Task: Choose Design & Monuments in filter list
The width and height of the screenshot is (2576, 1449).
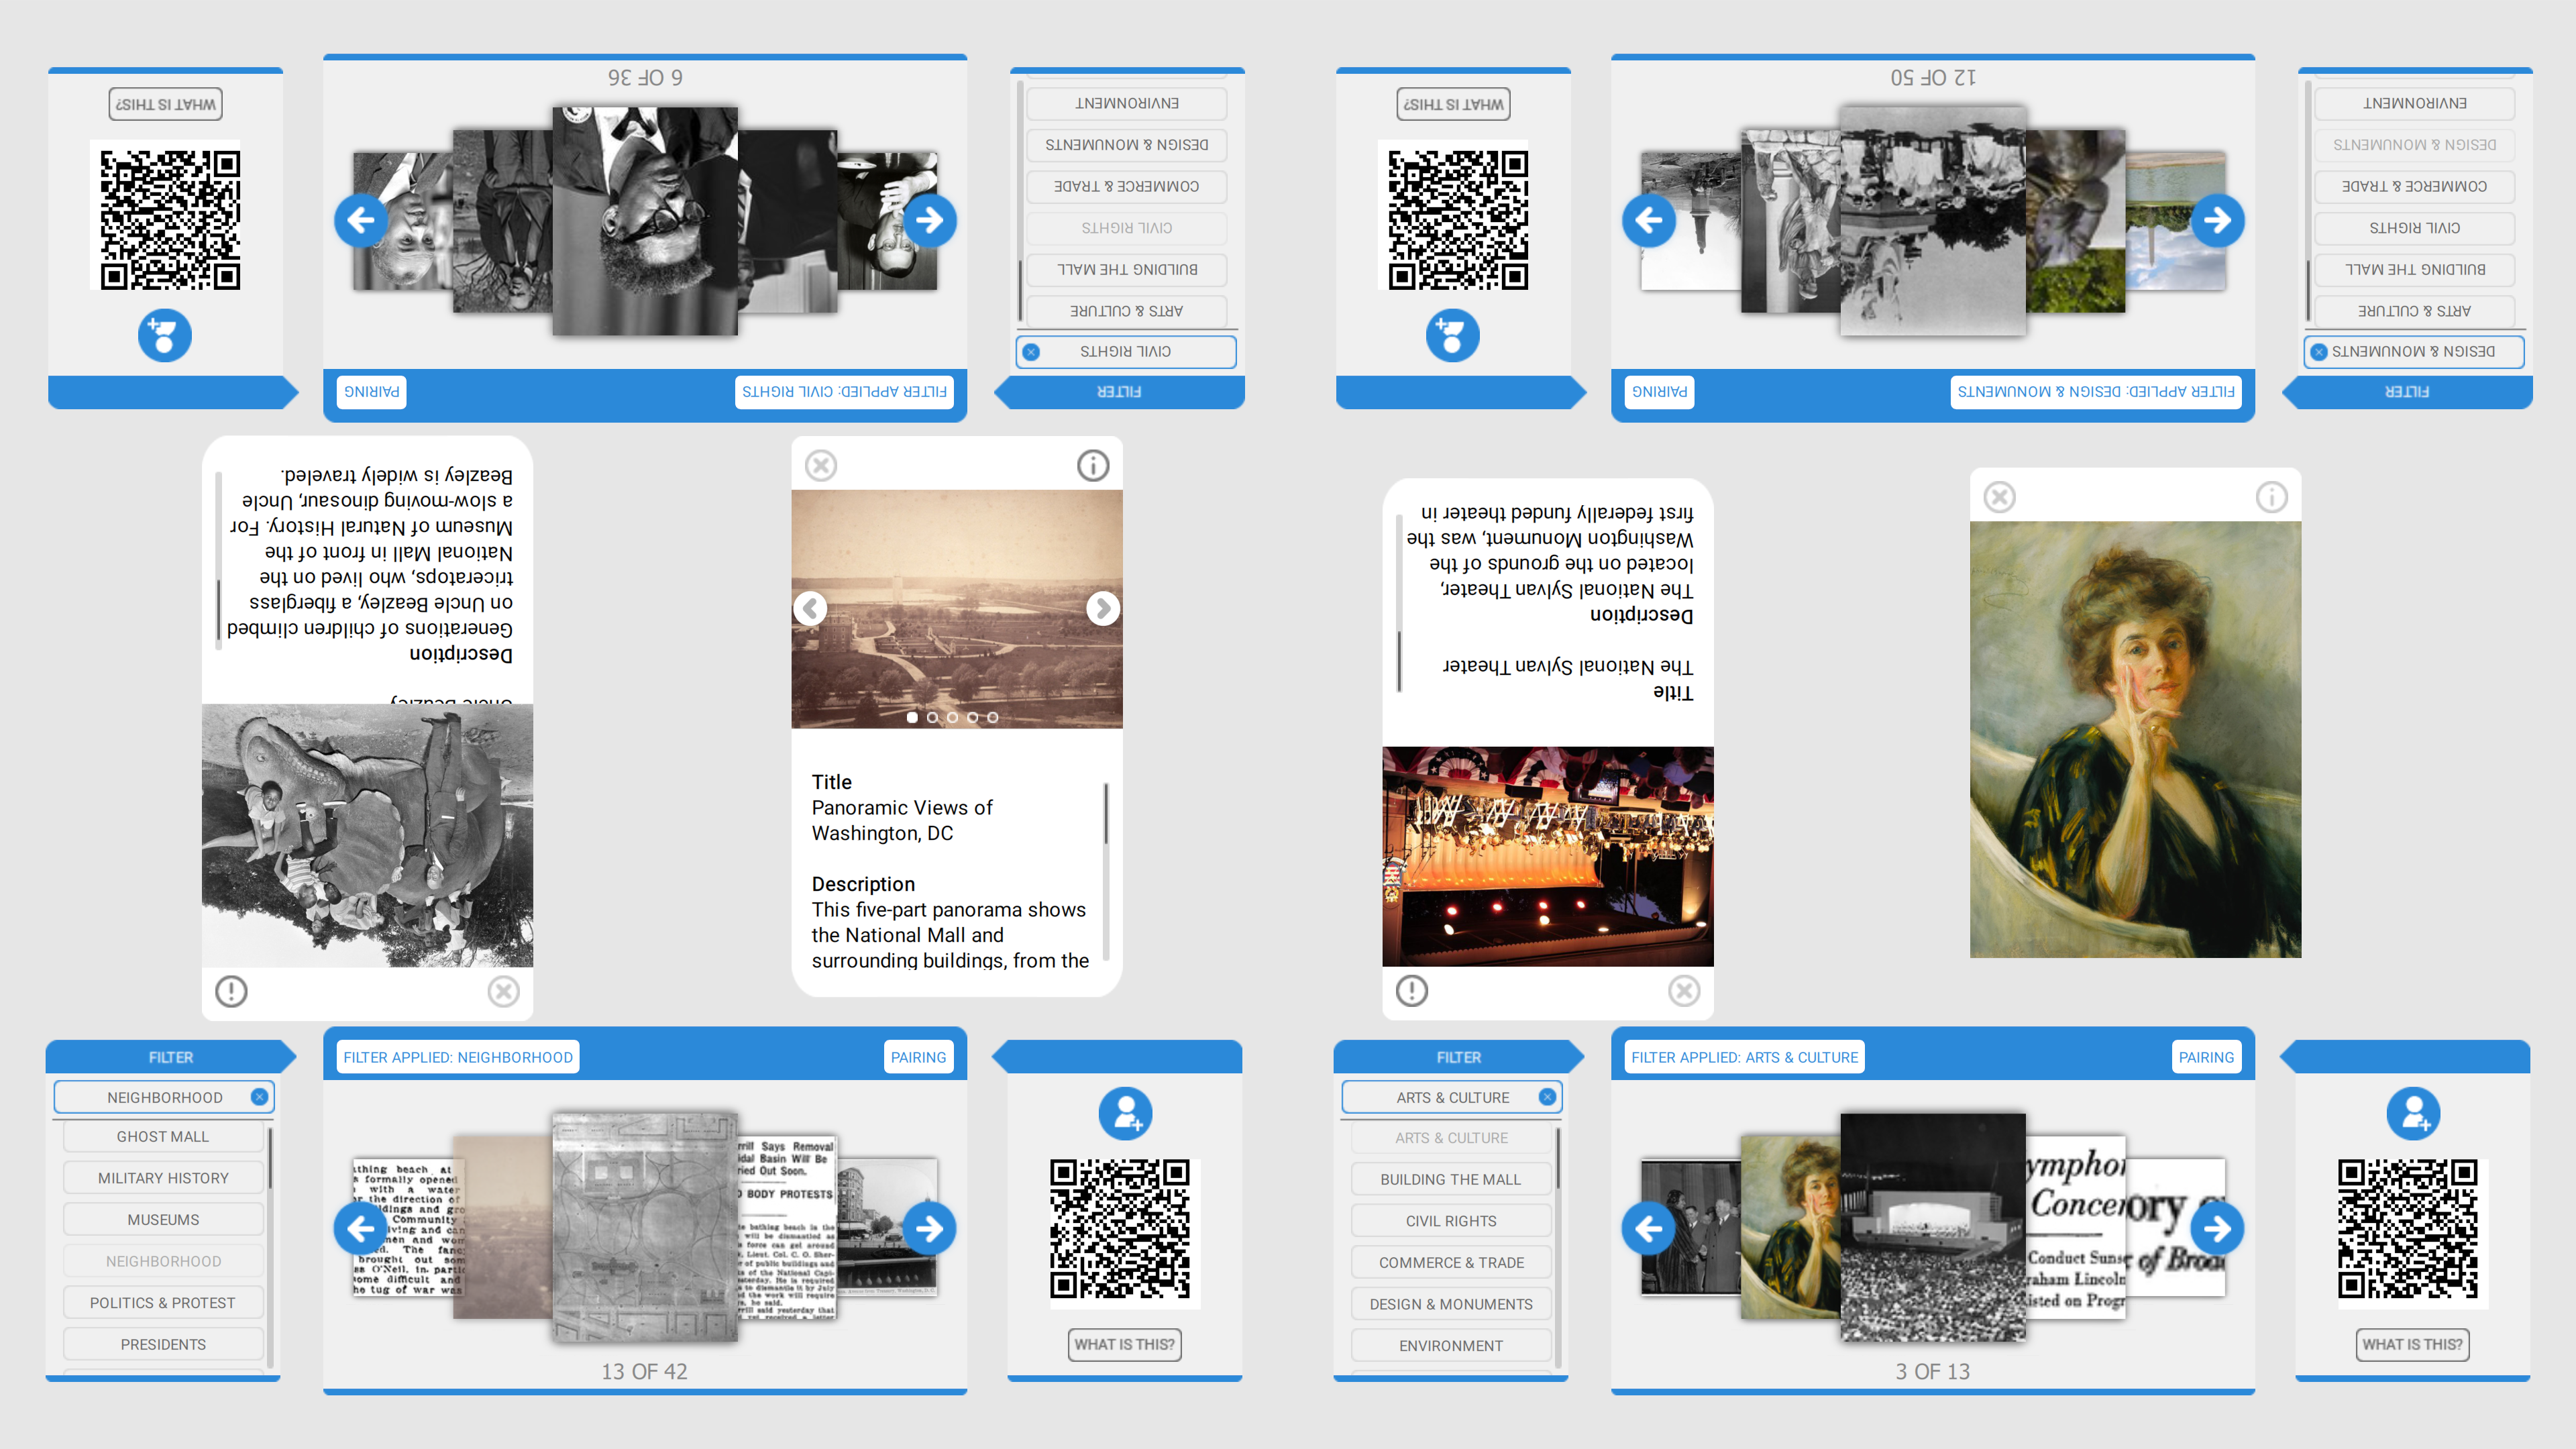Action: 1450,1304
